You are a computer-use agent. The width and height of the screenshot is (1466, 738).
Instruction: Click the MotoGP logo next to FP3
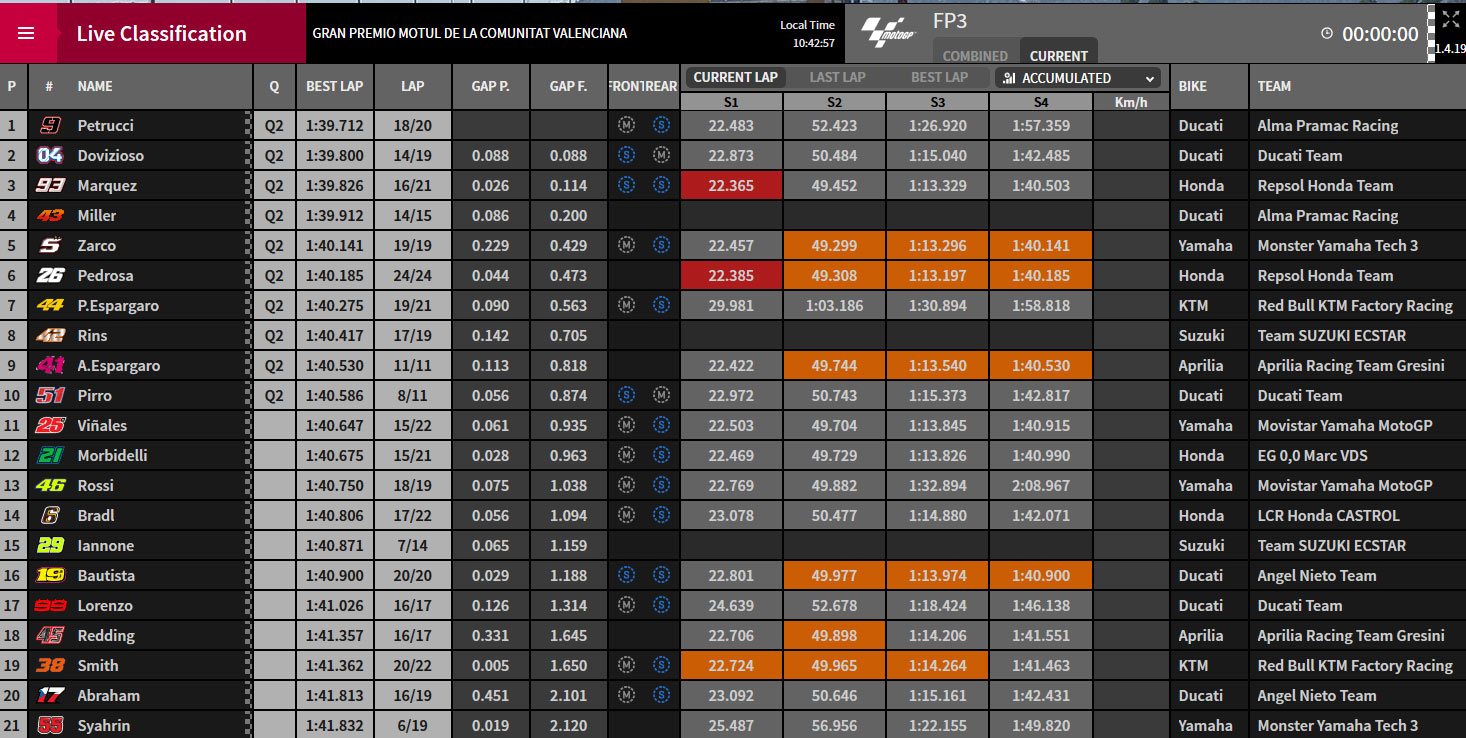(x=888, y=33)
